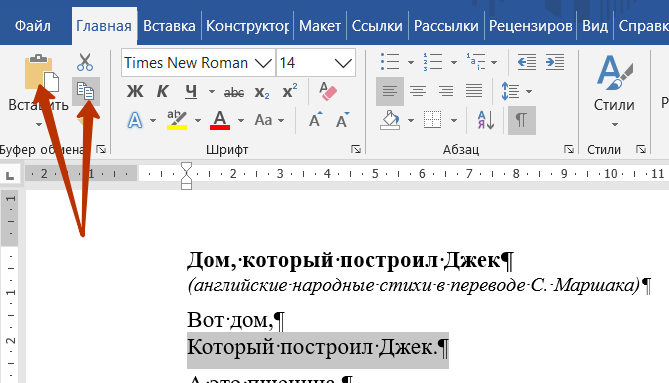Decrease paragraph indent

pyautogui.click(x=526, y=62)
